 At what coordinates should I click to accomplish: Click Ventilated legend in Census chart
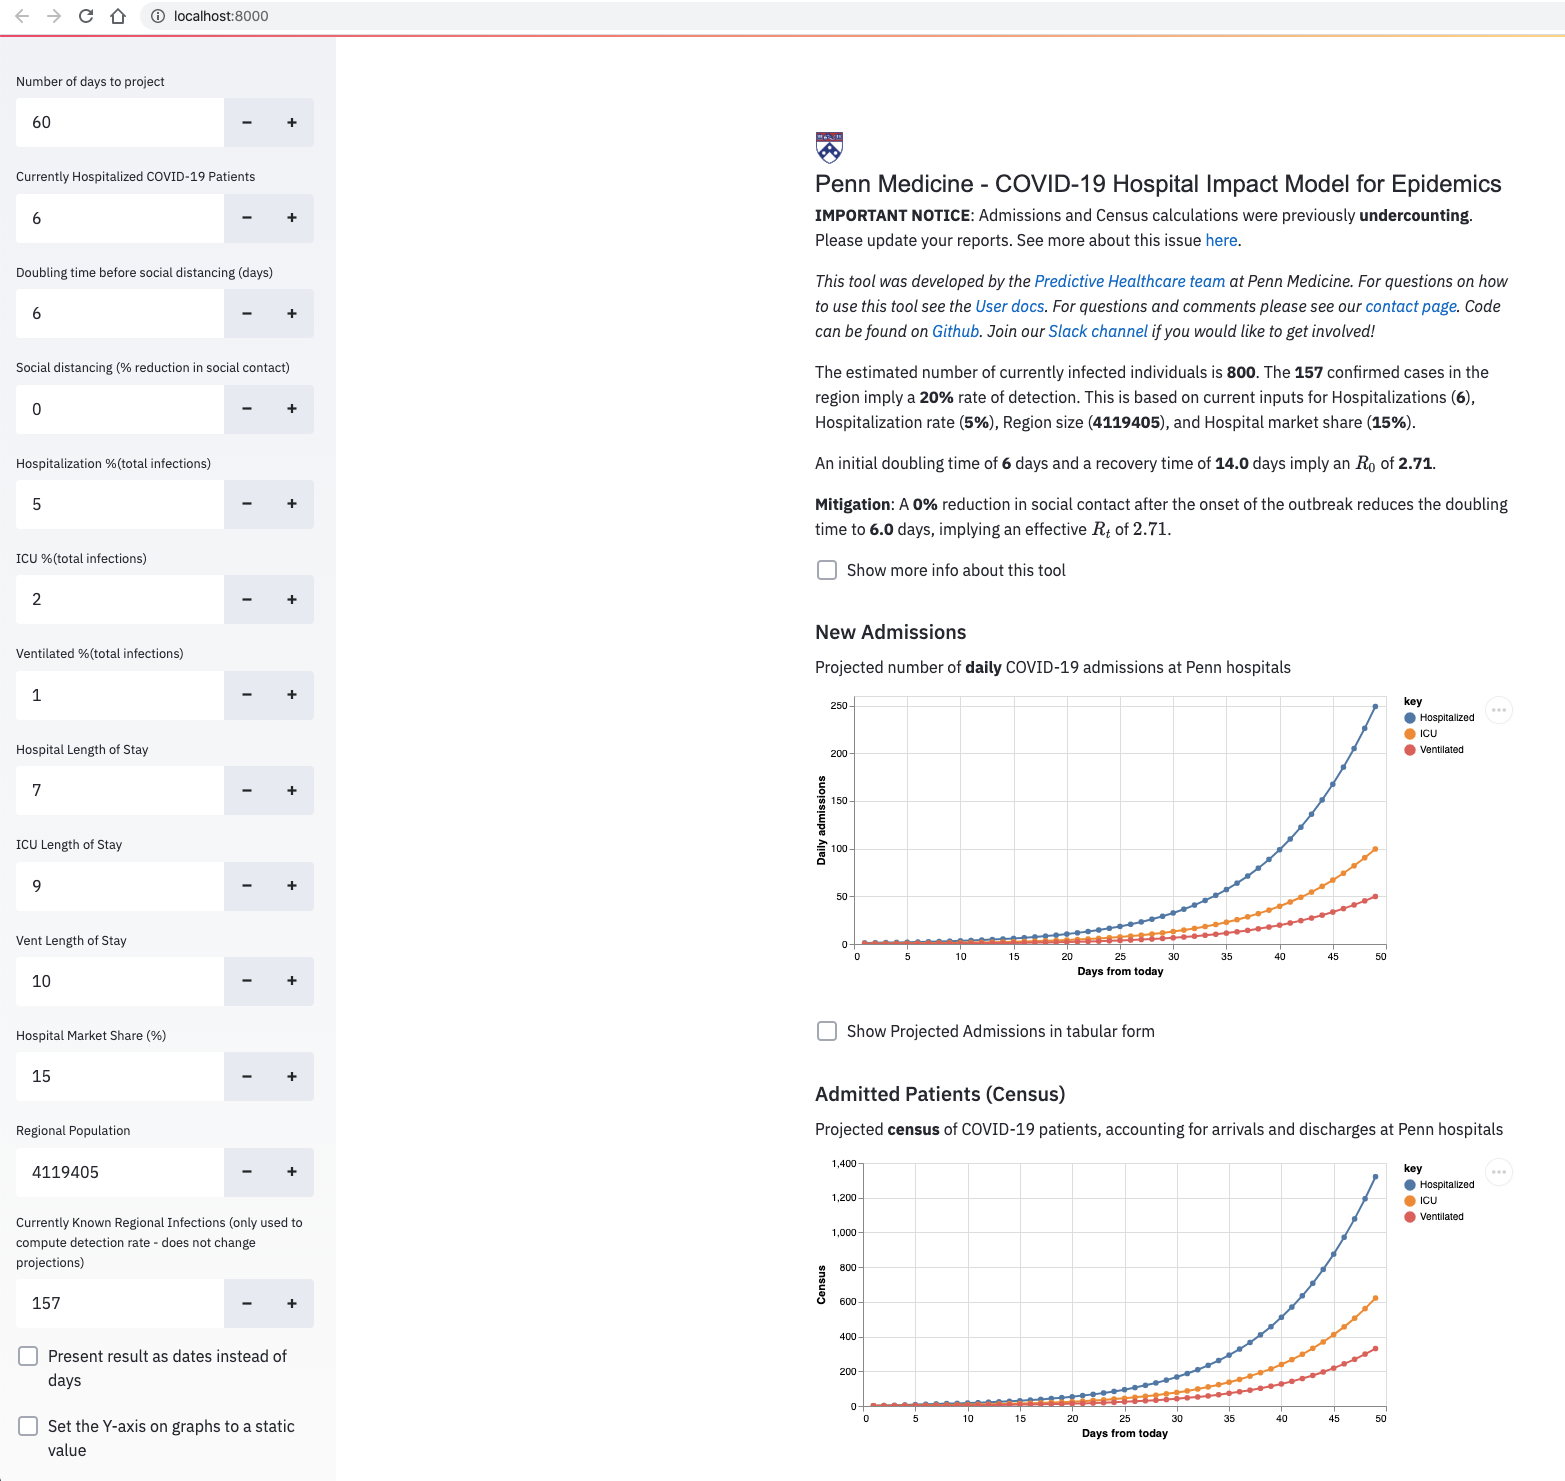[x=1434, y=1216]
